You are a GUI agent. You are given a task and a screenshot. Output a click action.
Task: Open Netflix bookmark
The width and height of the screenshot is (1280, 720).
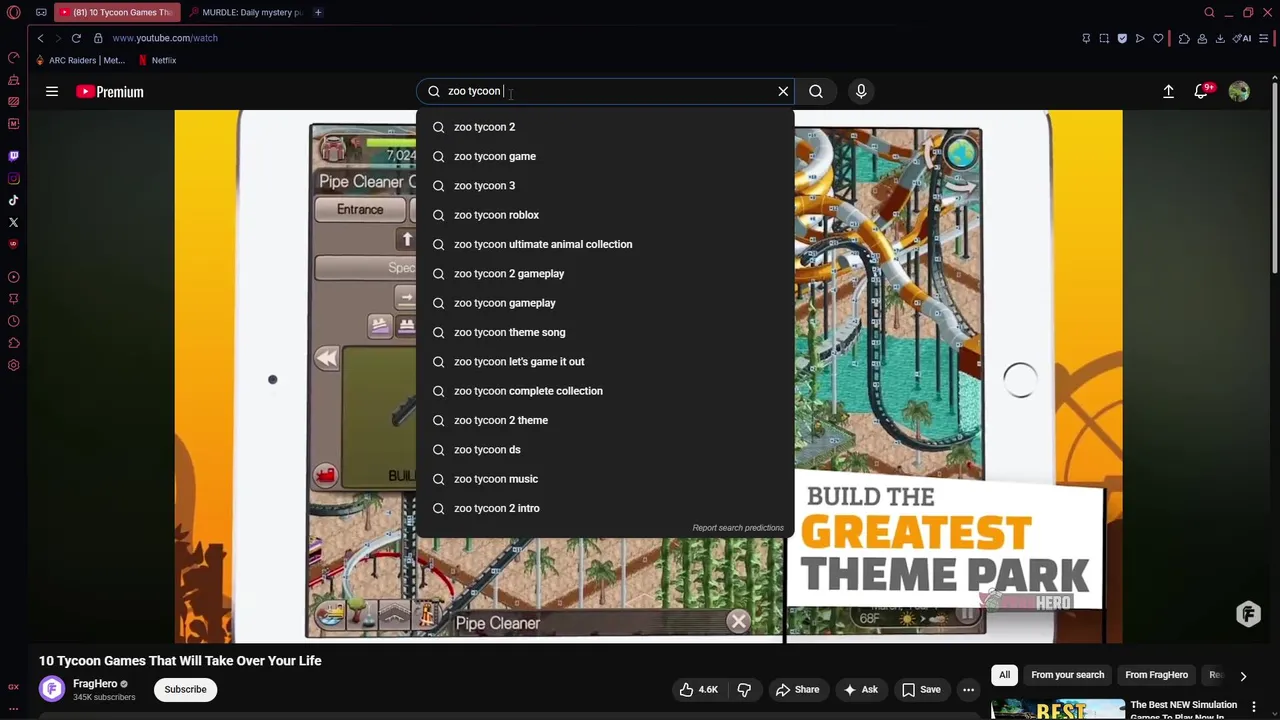pyautogui.click(x=157, y=60)
